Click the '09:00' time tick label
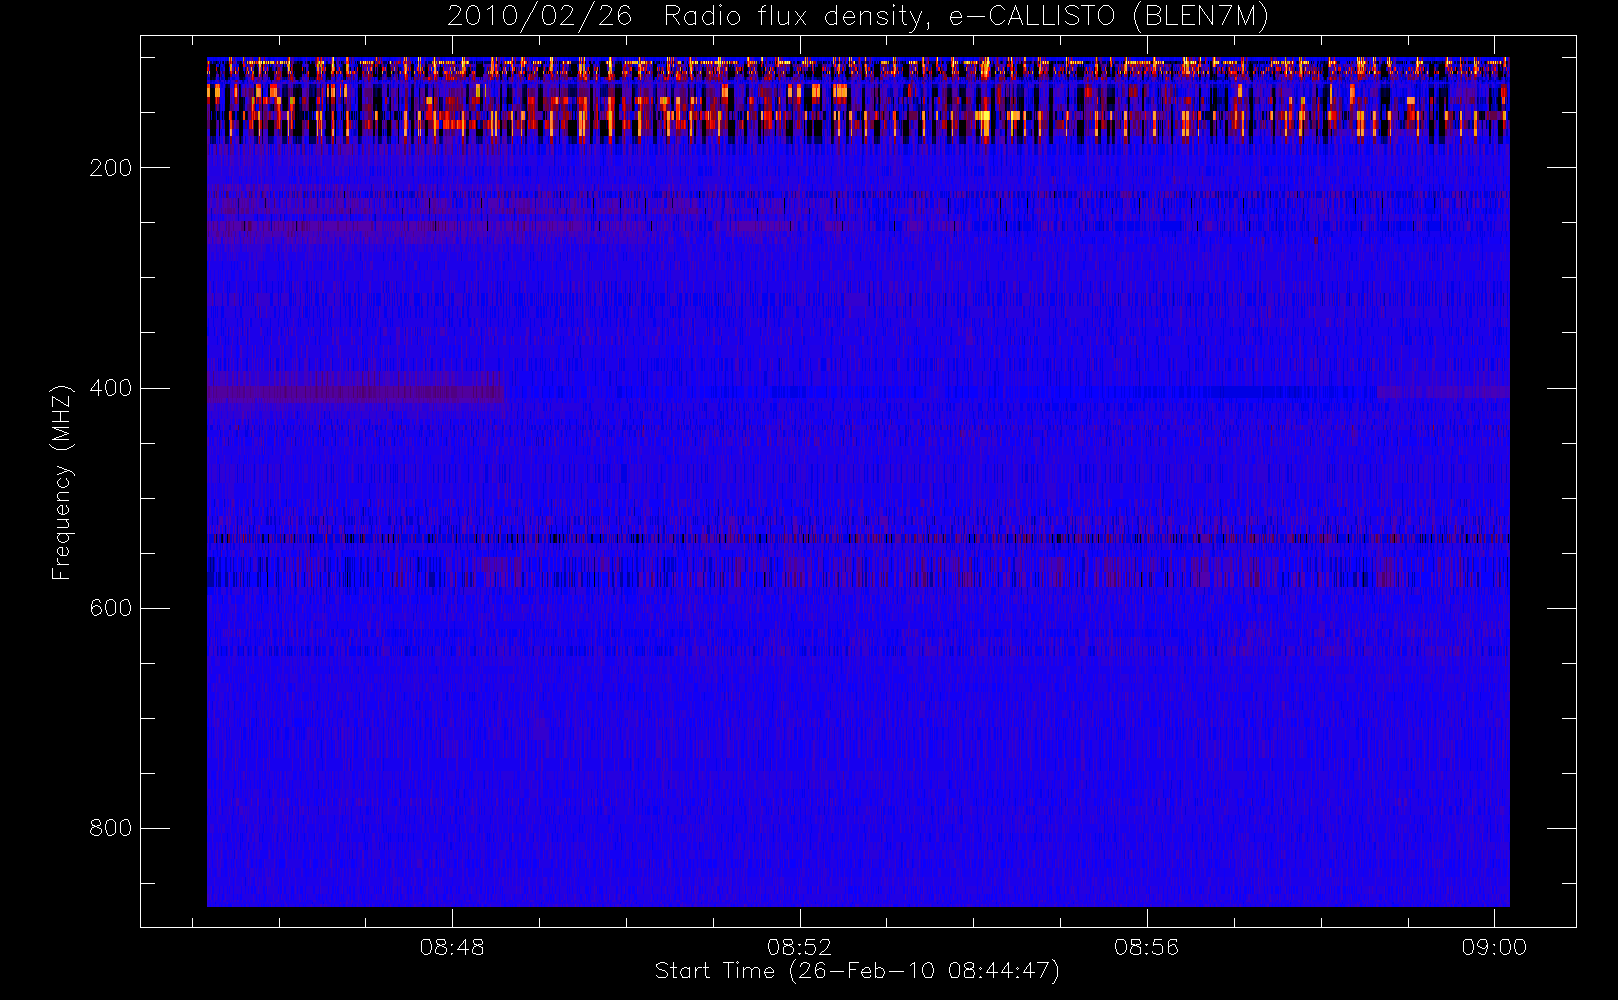Image resolution: width=1618 pixels, height=1000 pixels. pos(1494,946)
